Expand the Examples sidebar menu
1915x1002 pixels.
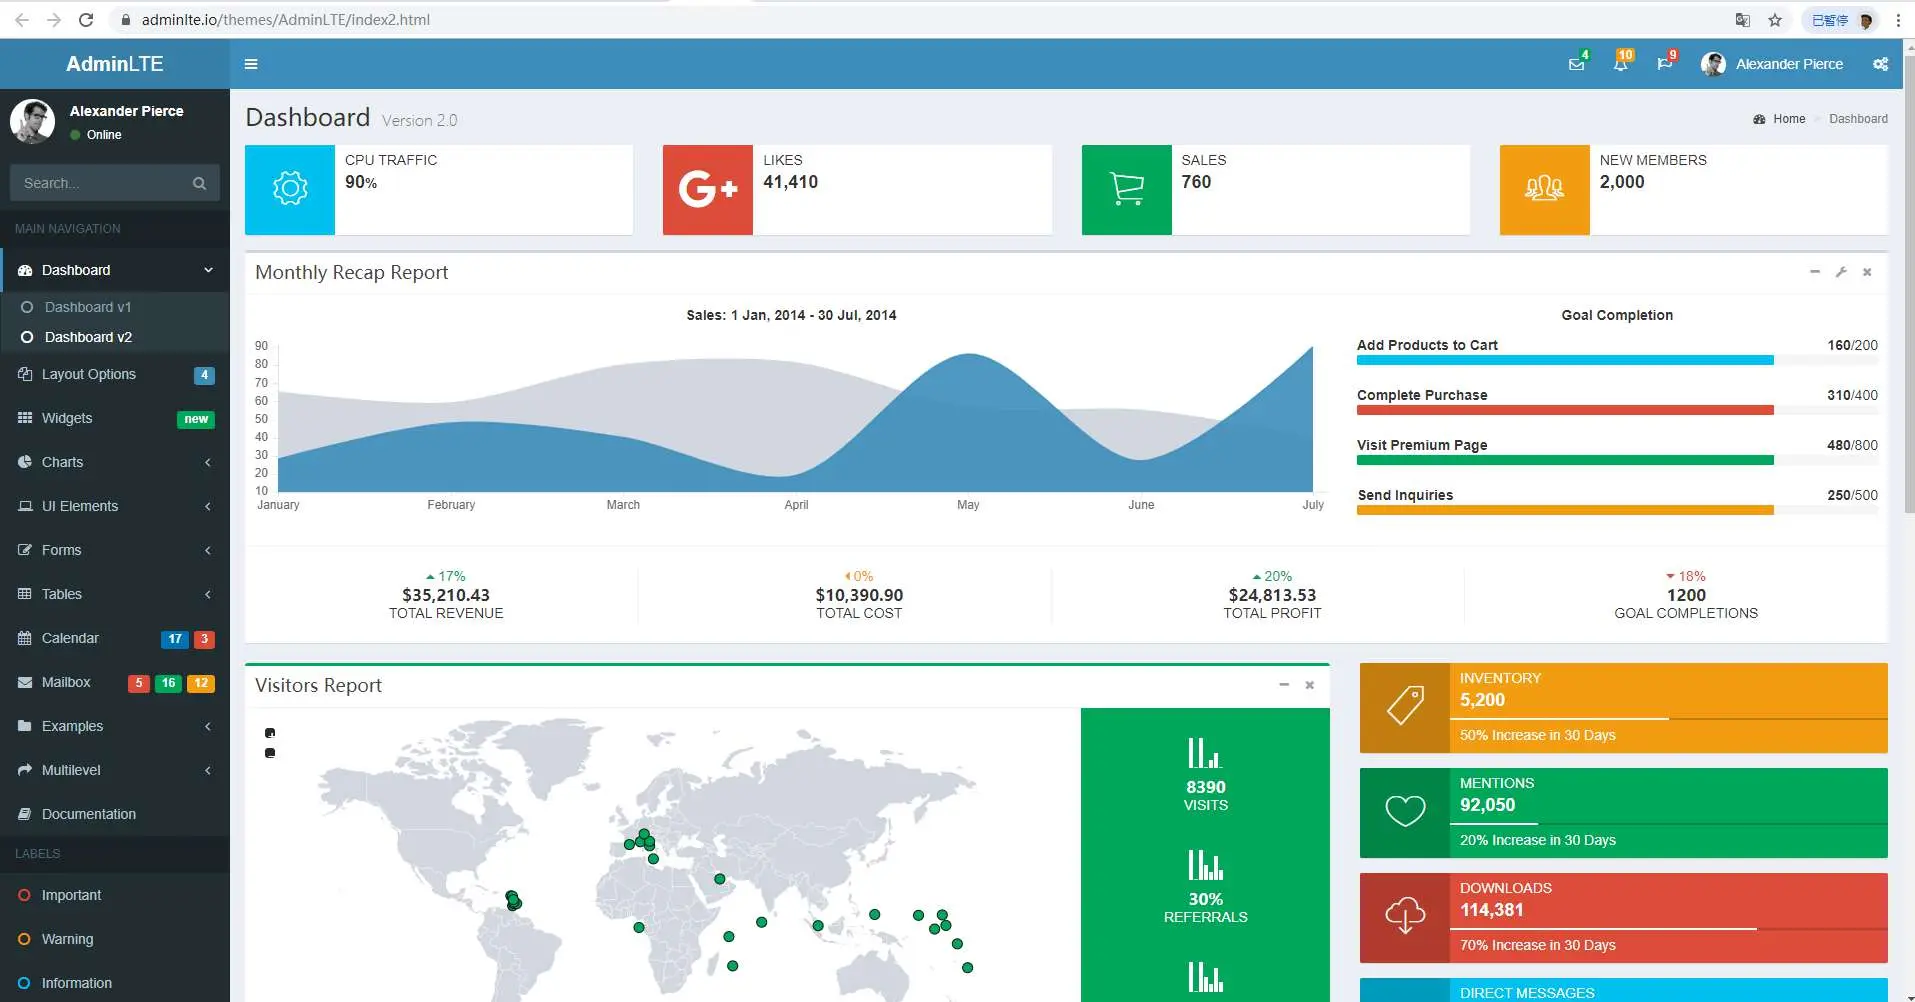(115, 726)
